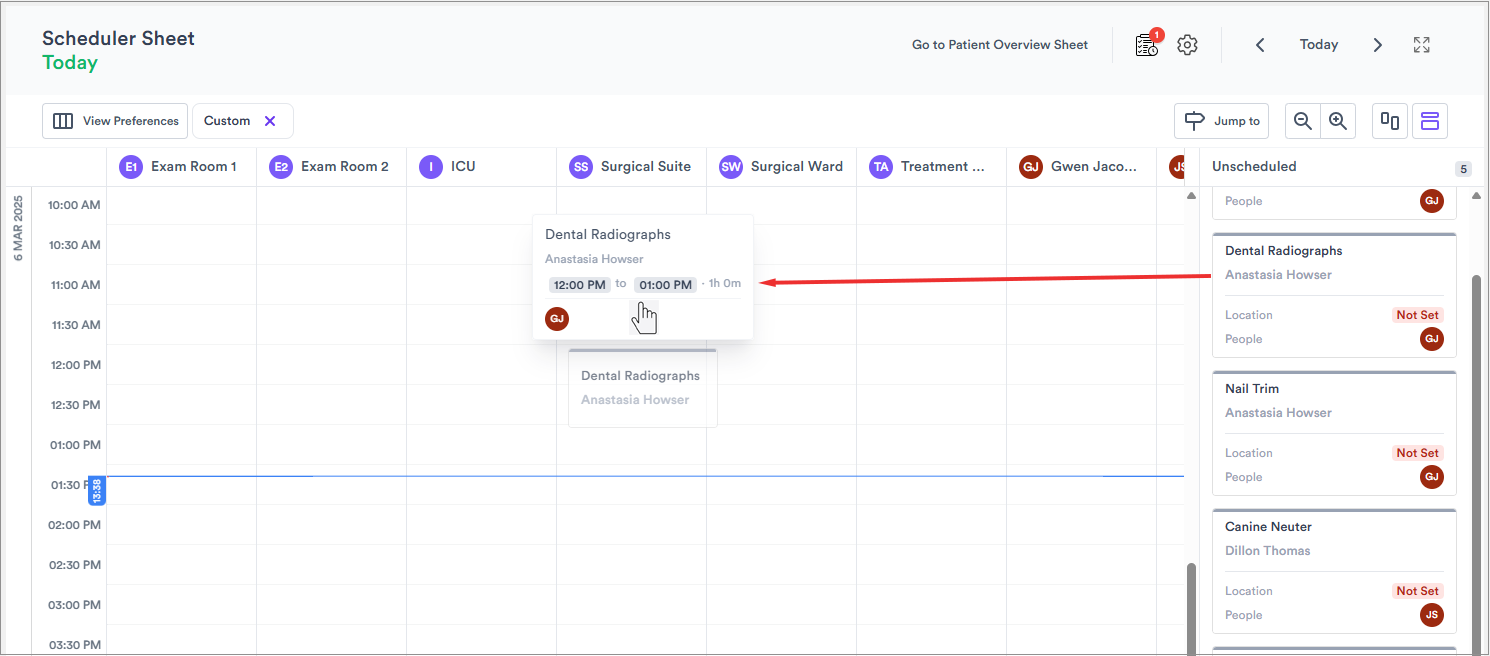Click the 12:00 PM start time field

580,285
